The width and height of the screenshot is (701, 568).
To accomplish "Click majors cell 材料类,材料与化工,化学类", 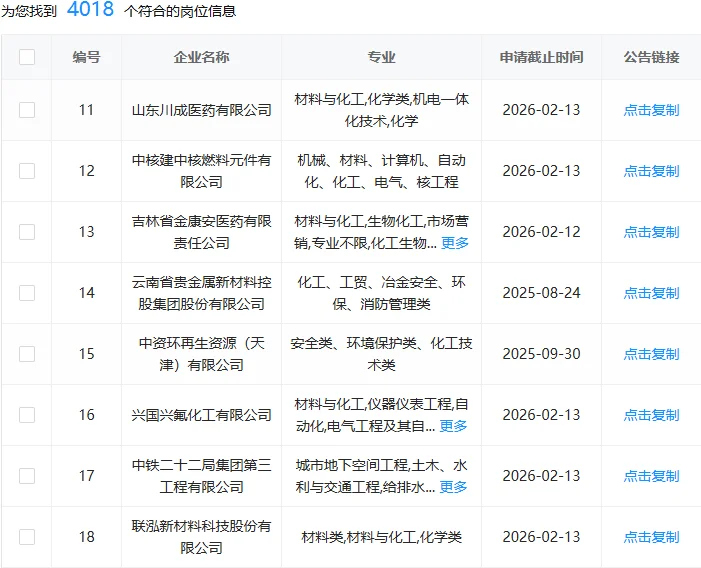I will tap(381, 537).
